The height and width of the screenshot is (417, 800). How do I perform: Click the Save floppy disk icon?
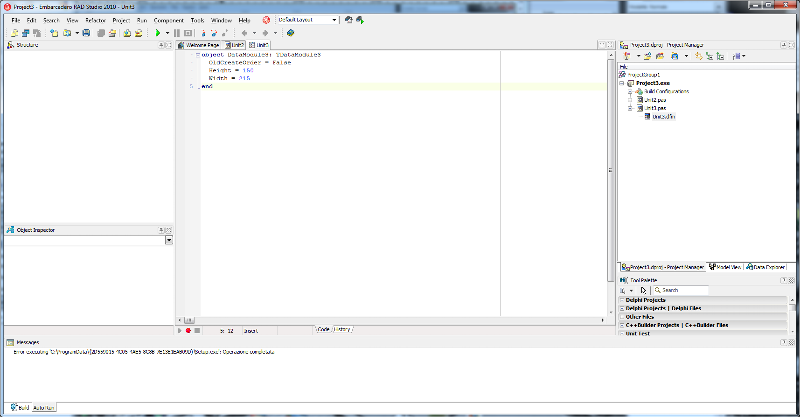pyautogui.click(x=86, y=33)
